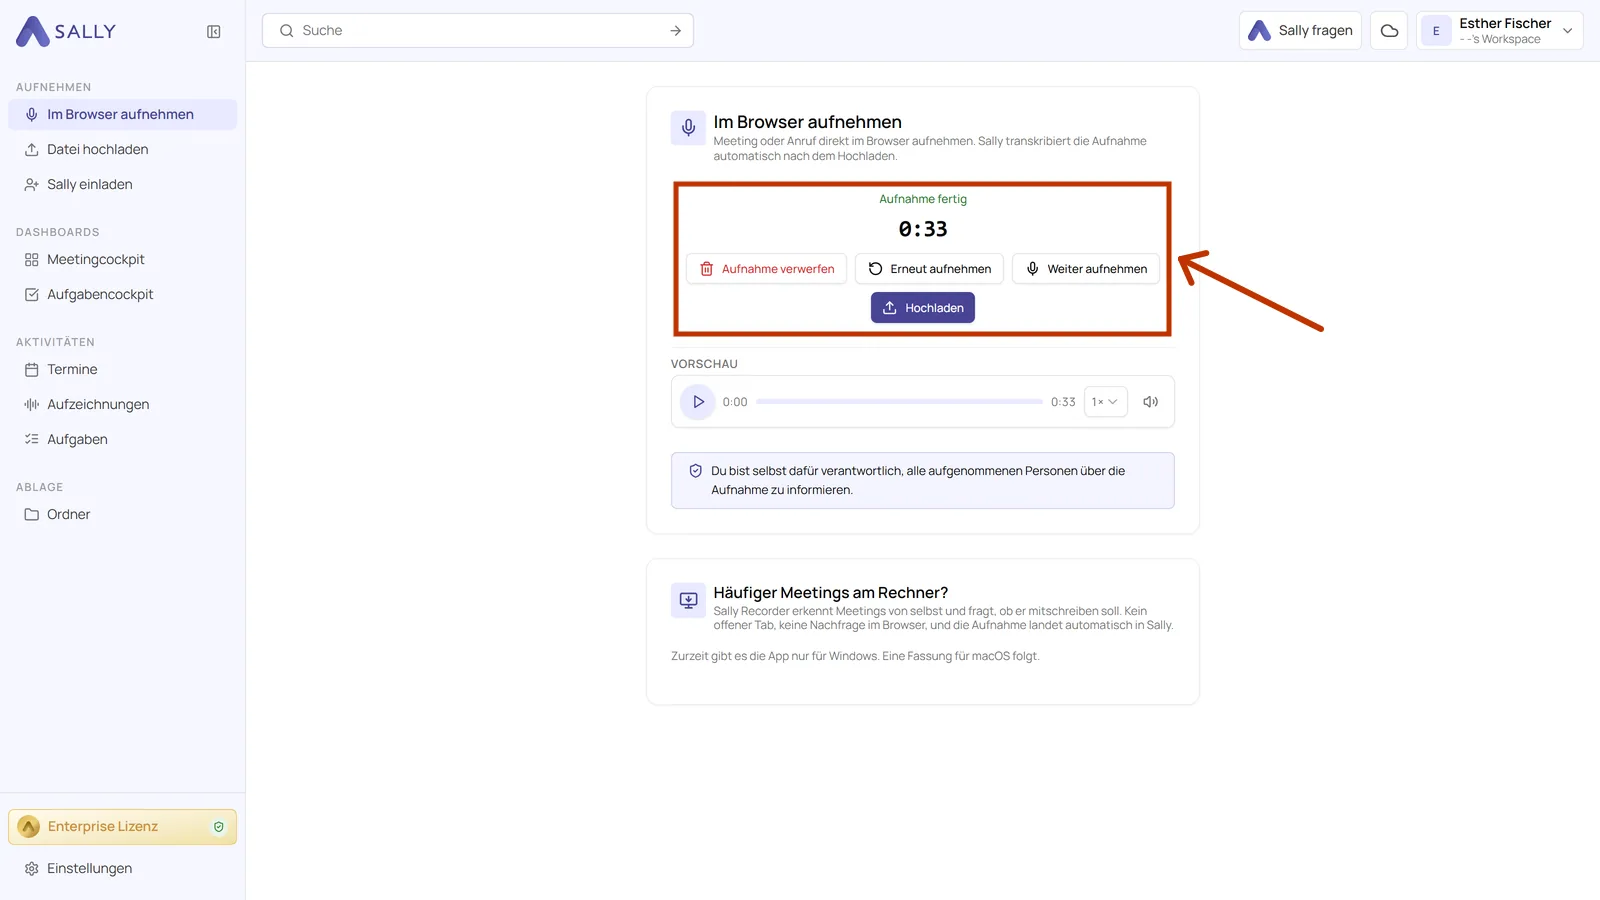Click the search magnifier icon
This screenshot has width=1600, height=900.
pos(287,31)
